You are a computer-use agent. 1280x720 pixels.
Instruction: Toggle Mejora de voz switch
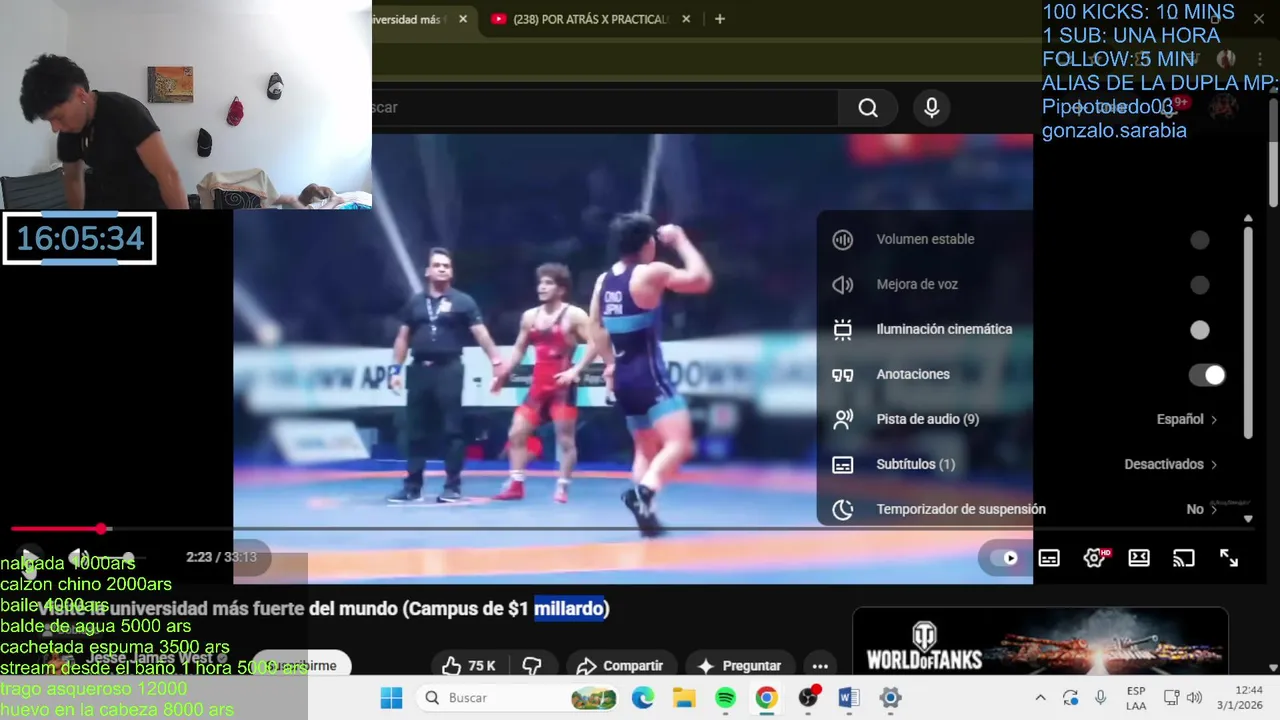click(1200, 285)
